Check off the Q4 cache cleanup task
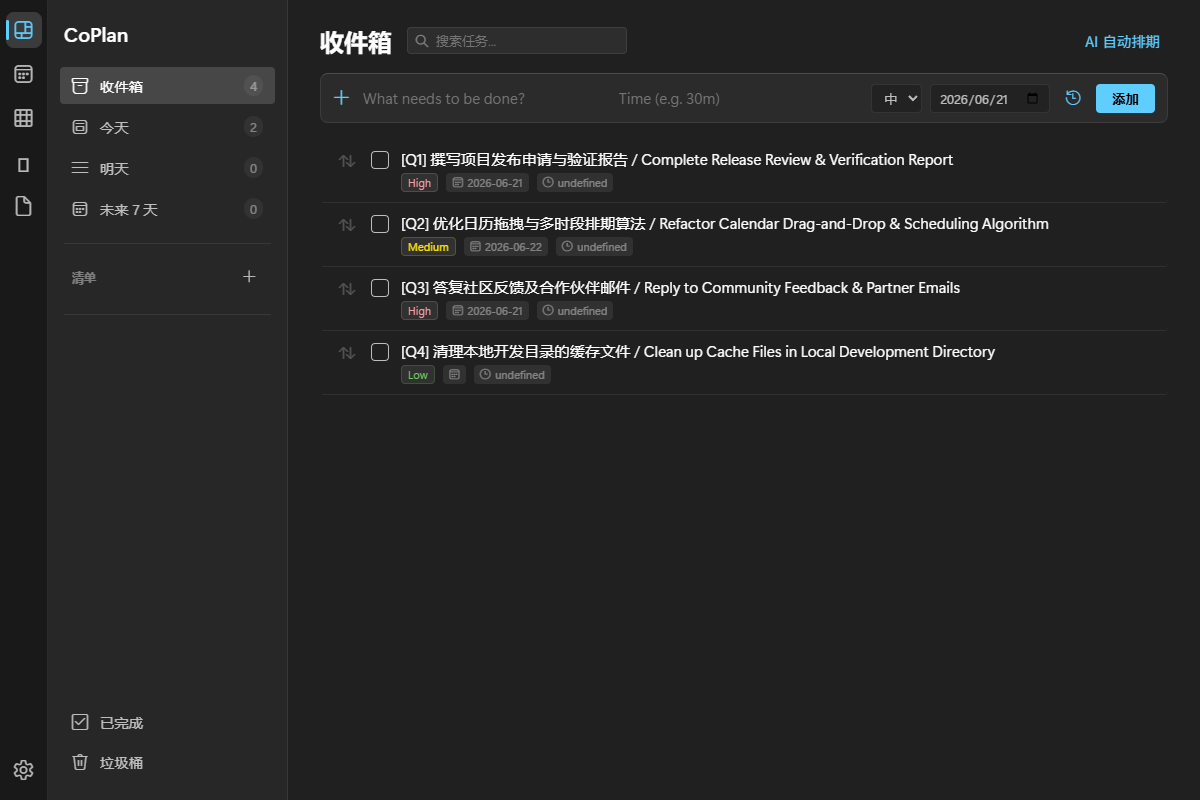Screen dimensions: 1200x800 click(380, 352)
